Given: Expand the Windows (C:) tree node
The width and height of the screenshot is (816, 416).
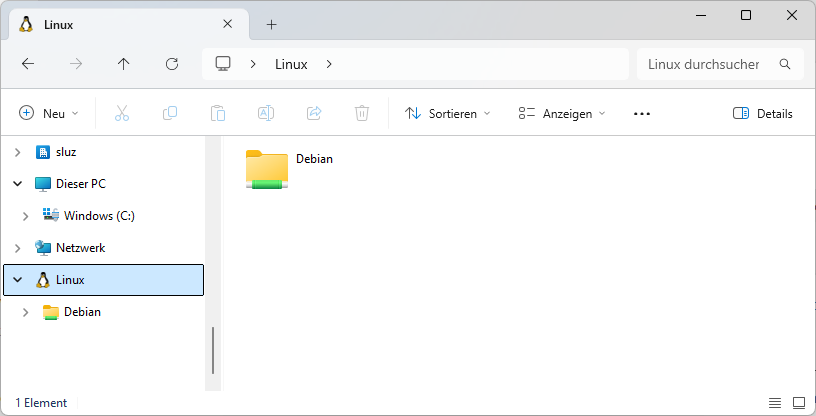Looking at the screenshot, I should [x=26, y=216].
